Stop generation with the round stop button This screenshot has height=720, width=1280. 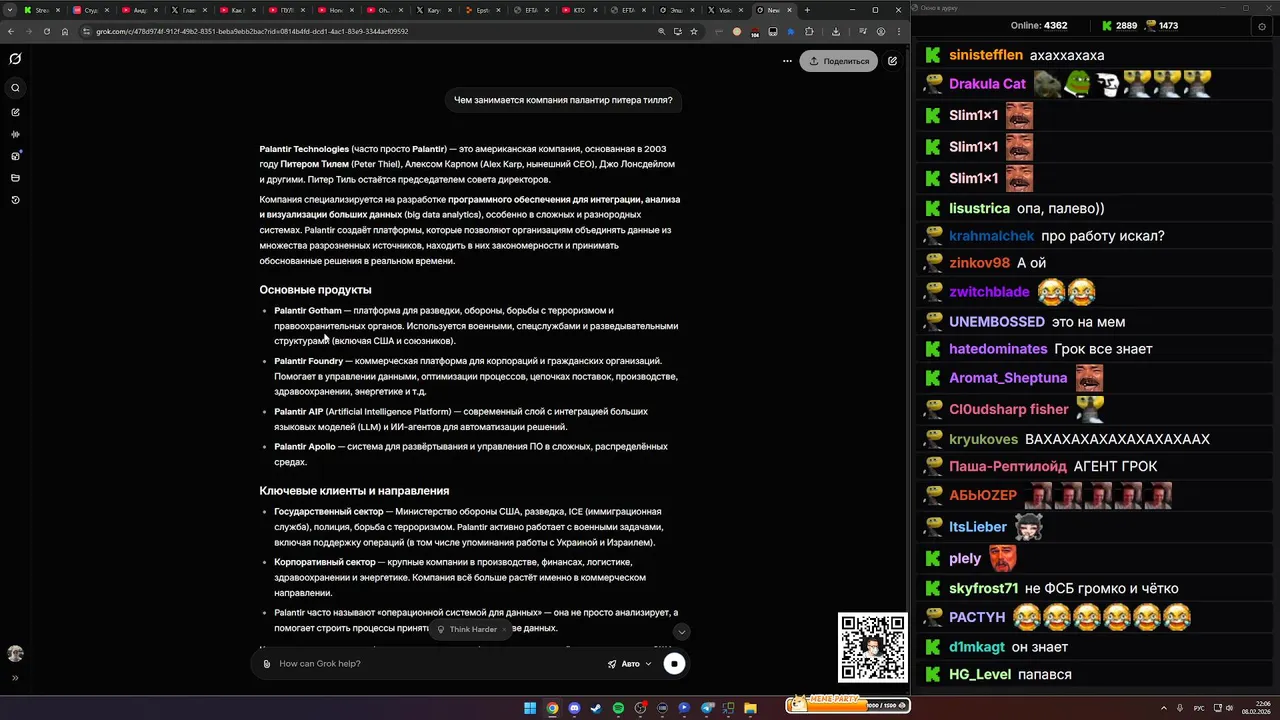674,664
